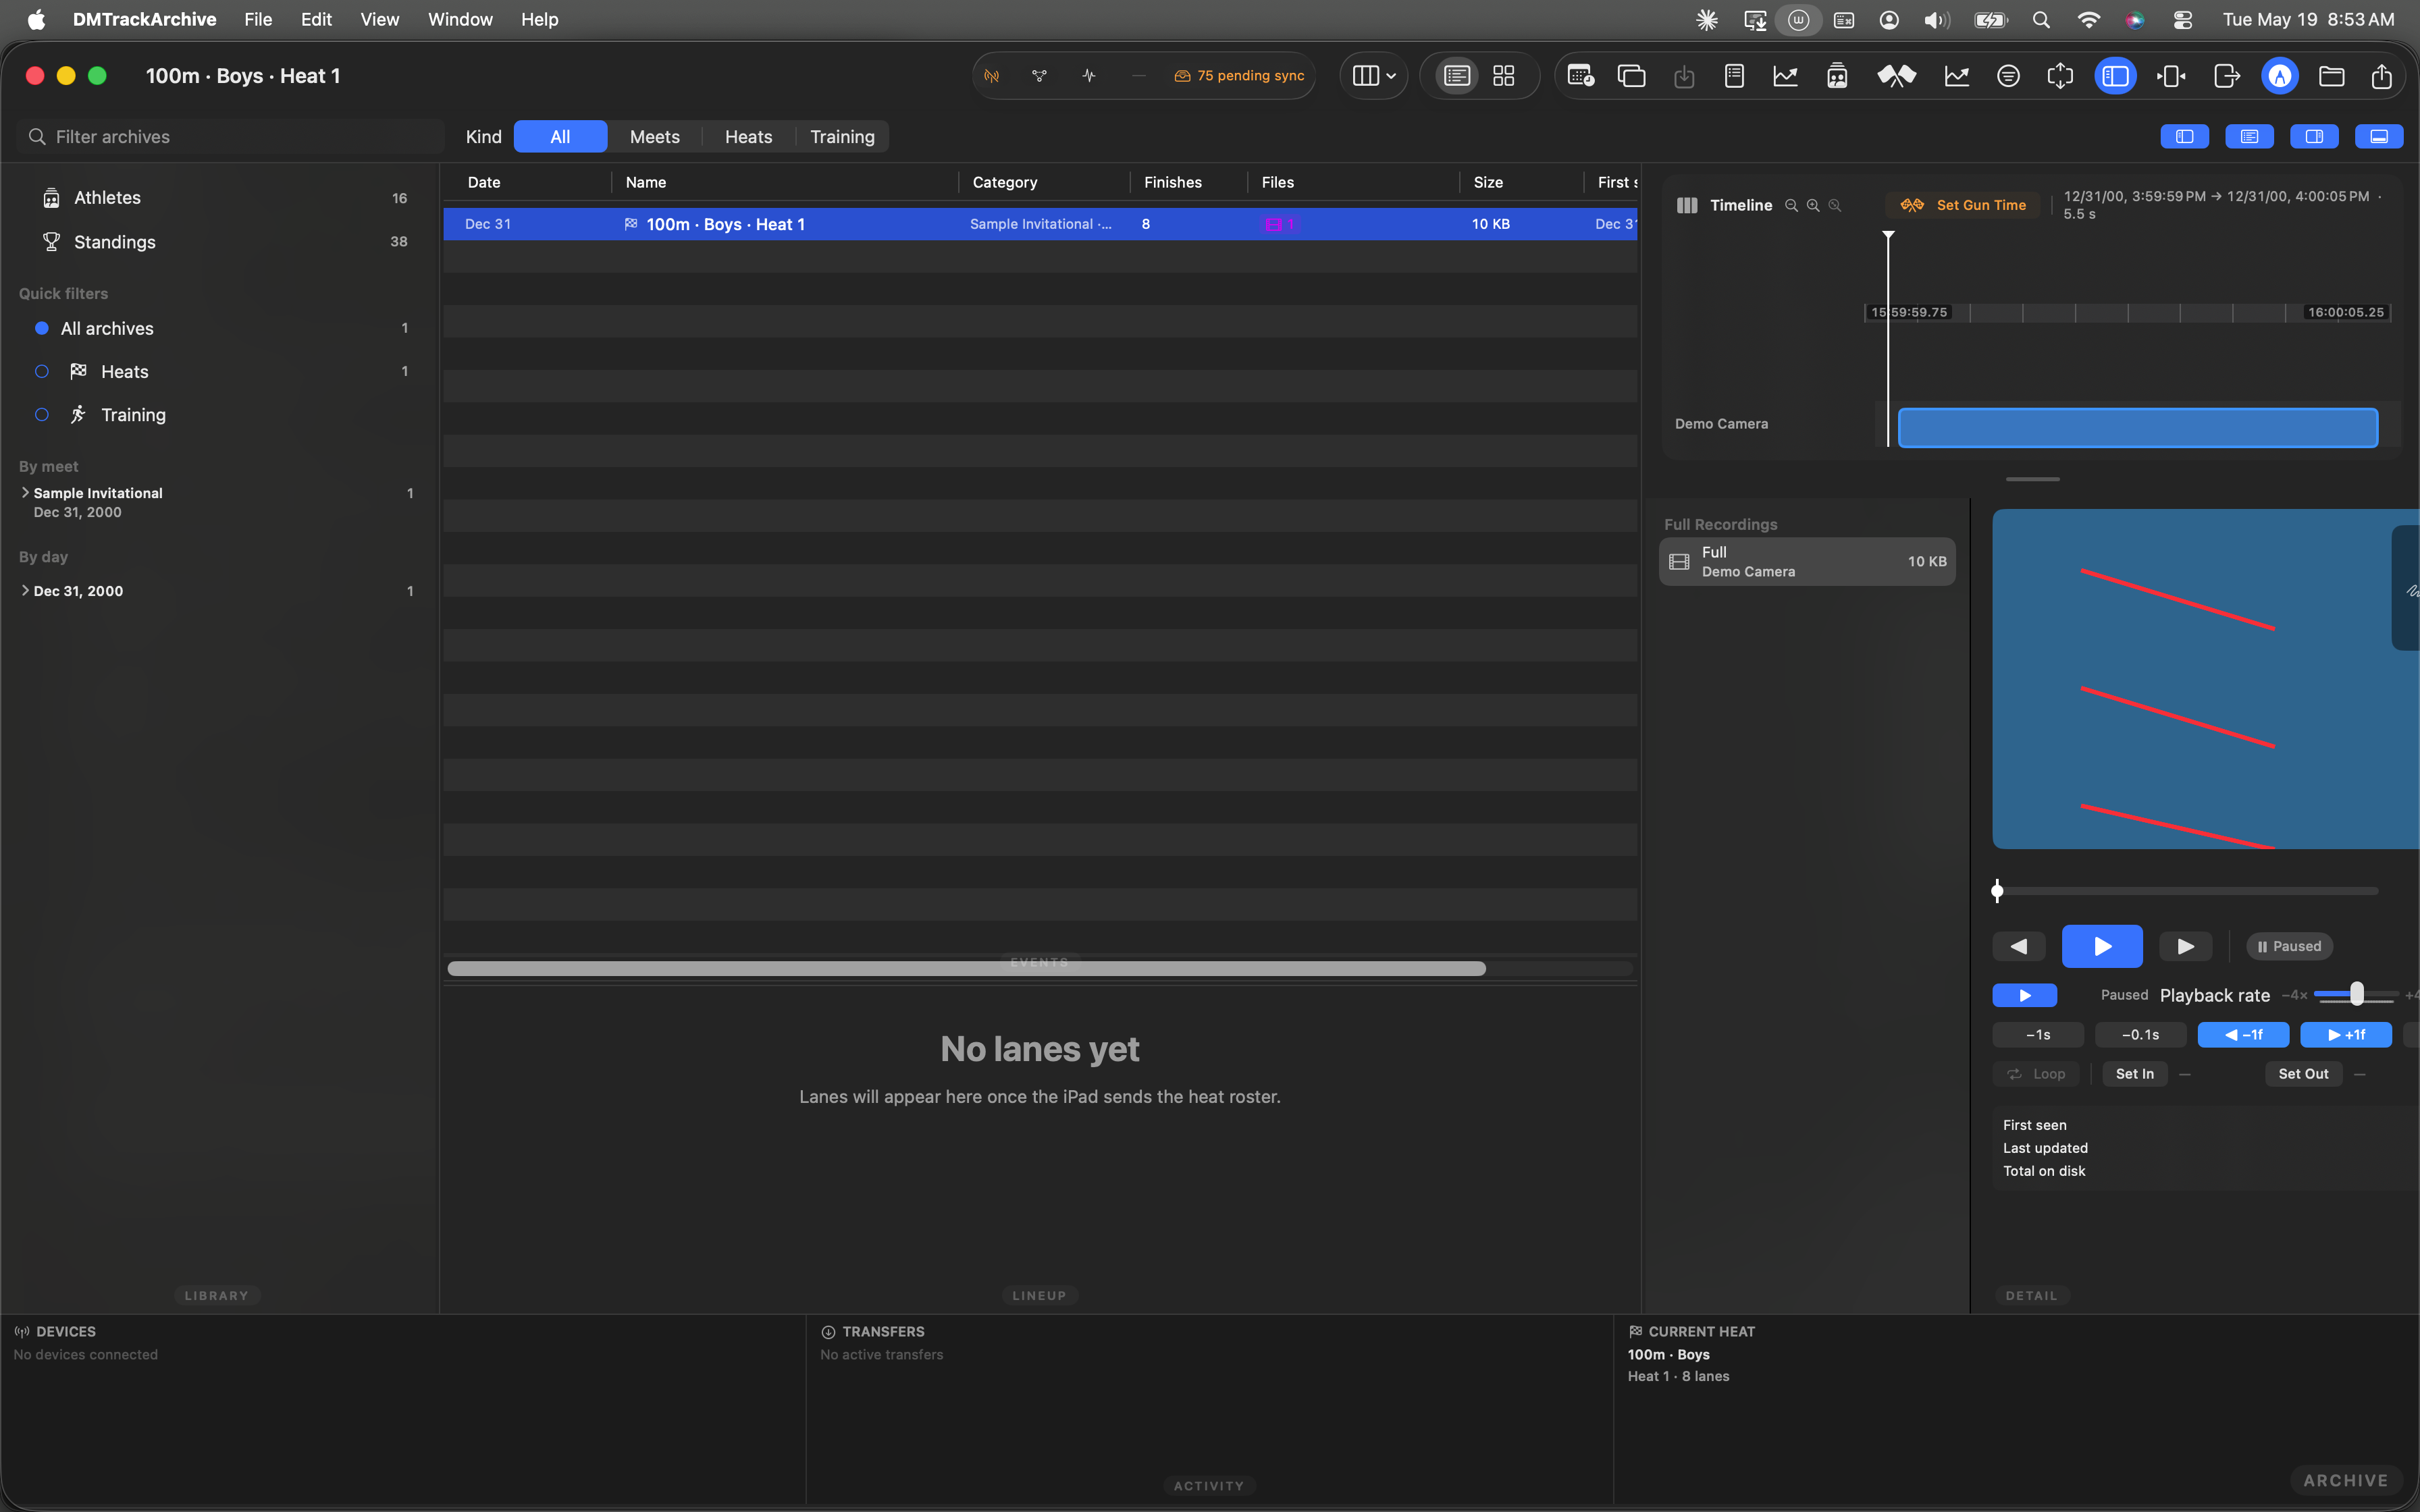Image resolution: width=2420 pixels, height=1512 pixels.
Task: Click the −1s seek button
Action: point(2038,1035)
